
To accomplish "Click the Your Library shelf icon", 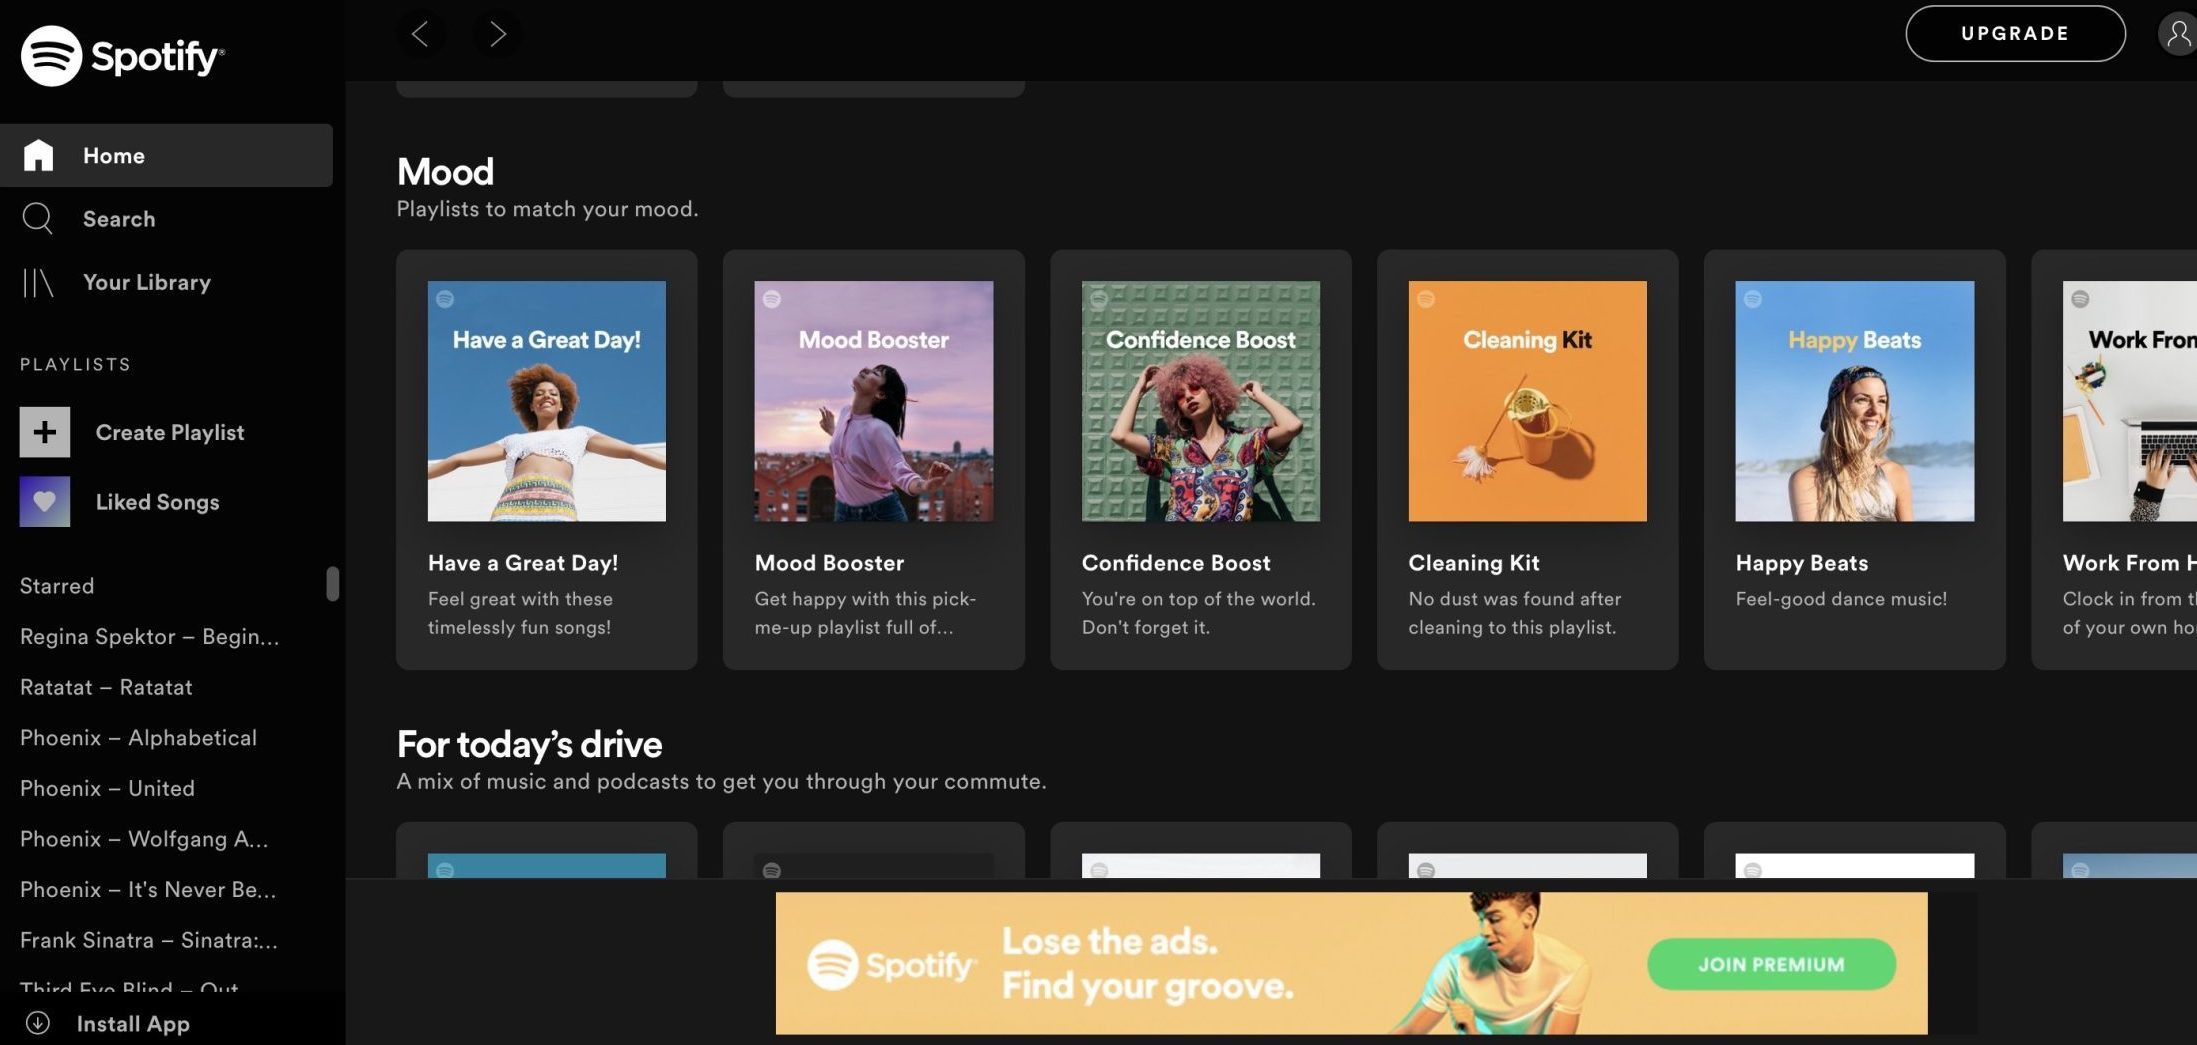I will (x=38, y=282).
